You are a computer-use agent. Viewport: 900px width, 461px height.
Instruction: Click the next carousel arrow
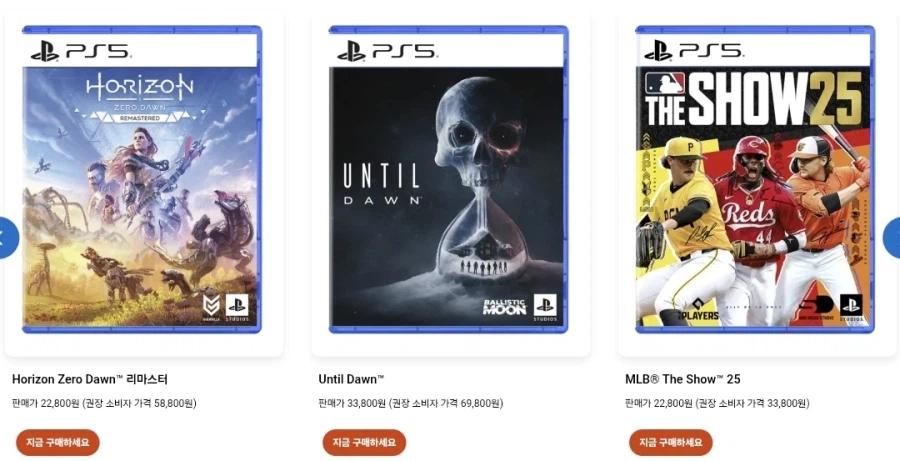pos(893,237)
